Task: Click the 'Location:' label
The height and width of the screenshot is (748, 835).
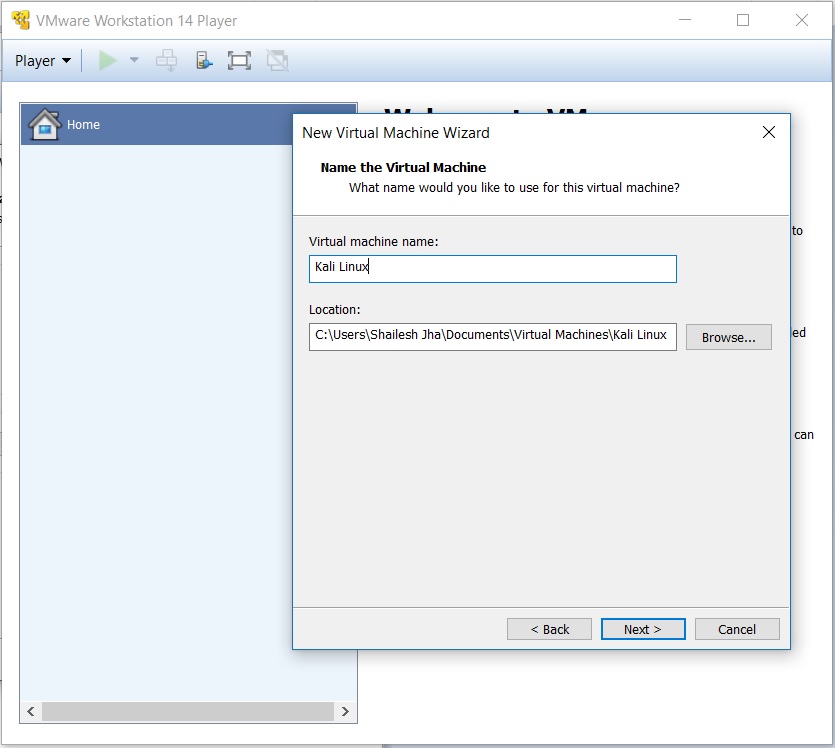Action: coord(334,310)
